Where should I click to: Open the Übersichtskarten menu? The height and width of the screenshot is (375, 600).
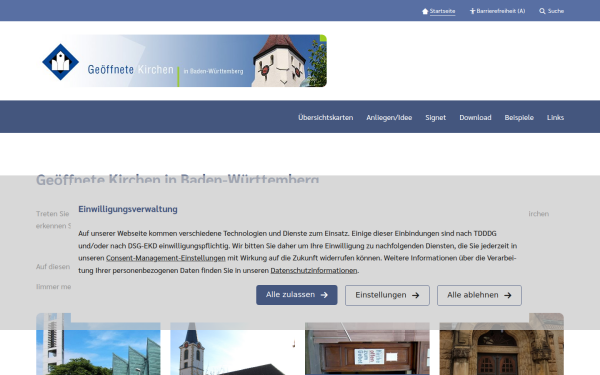pos(326,117)
